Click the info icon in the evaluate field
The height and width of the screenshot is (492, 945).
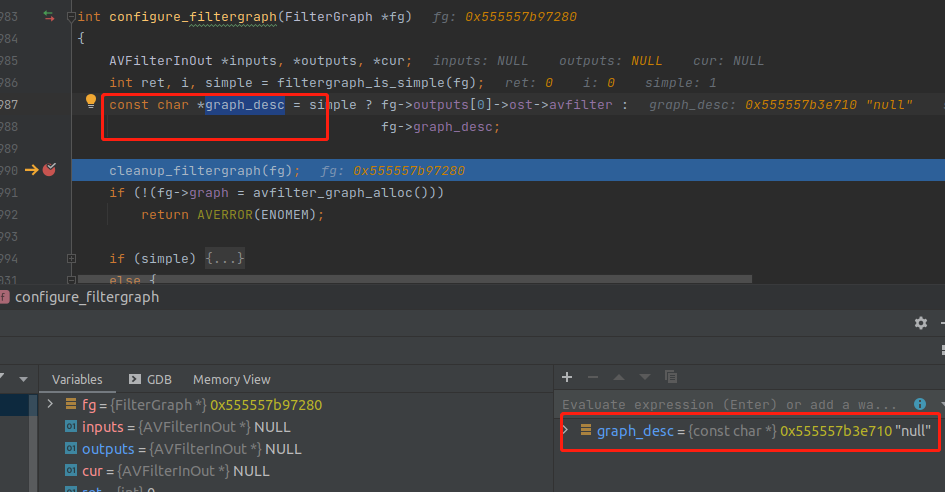pos(918,404)
